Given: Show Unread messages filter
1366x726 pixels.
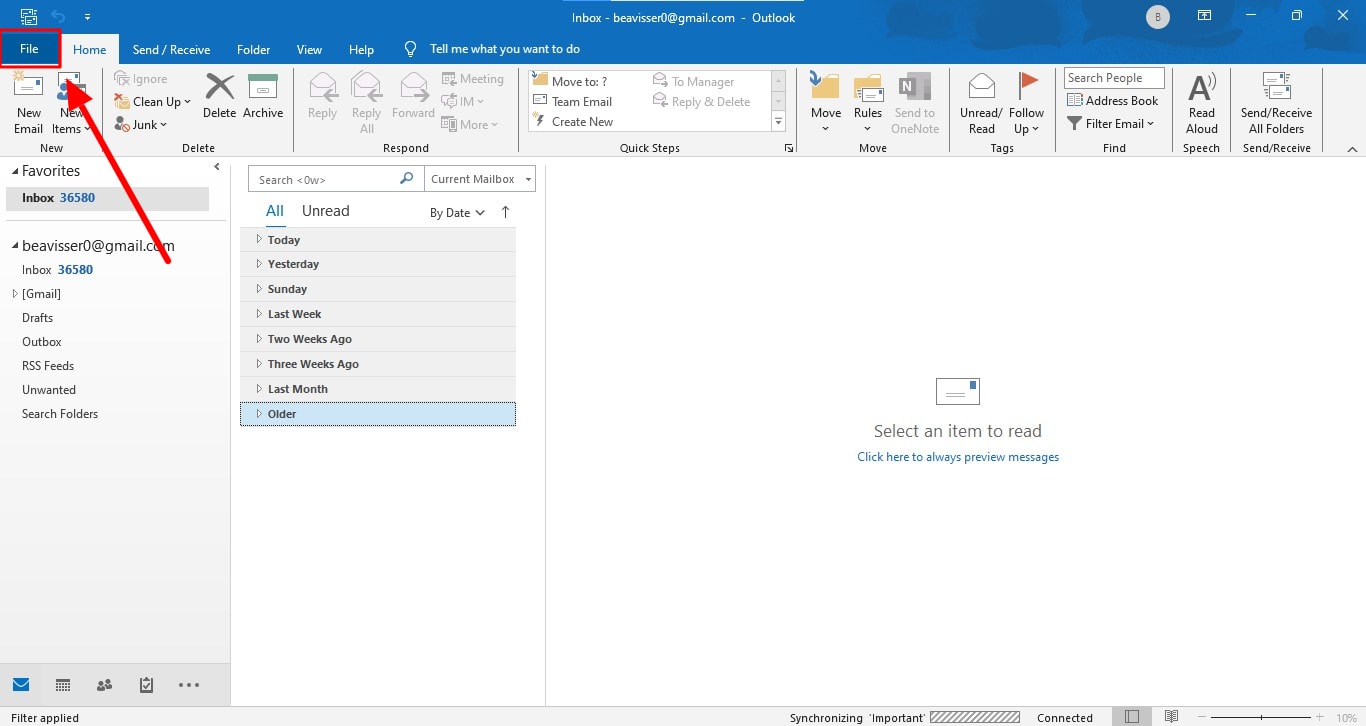Looking at the screenshot, I should [325, 211].
